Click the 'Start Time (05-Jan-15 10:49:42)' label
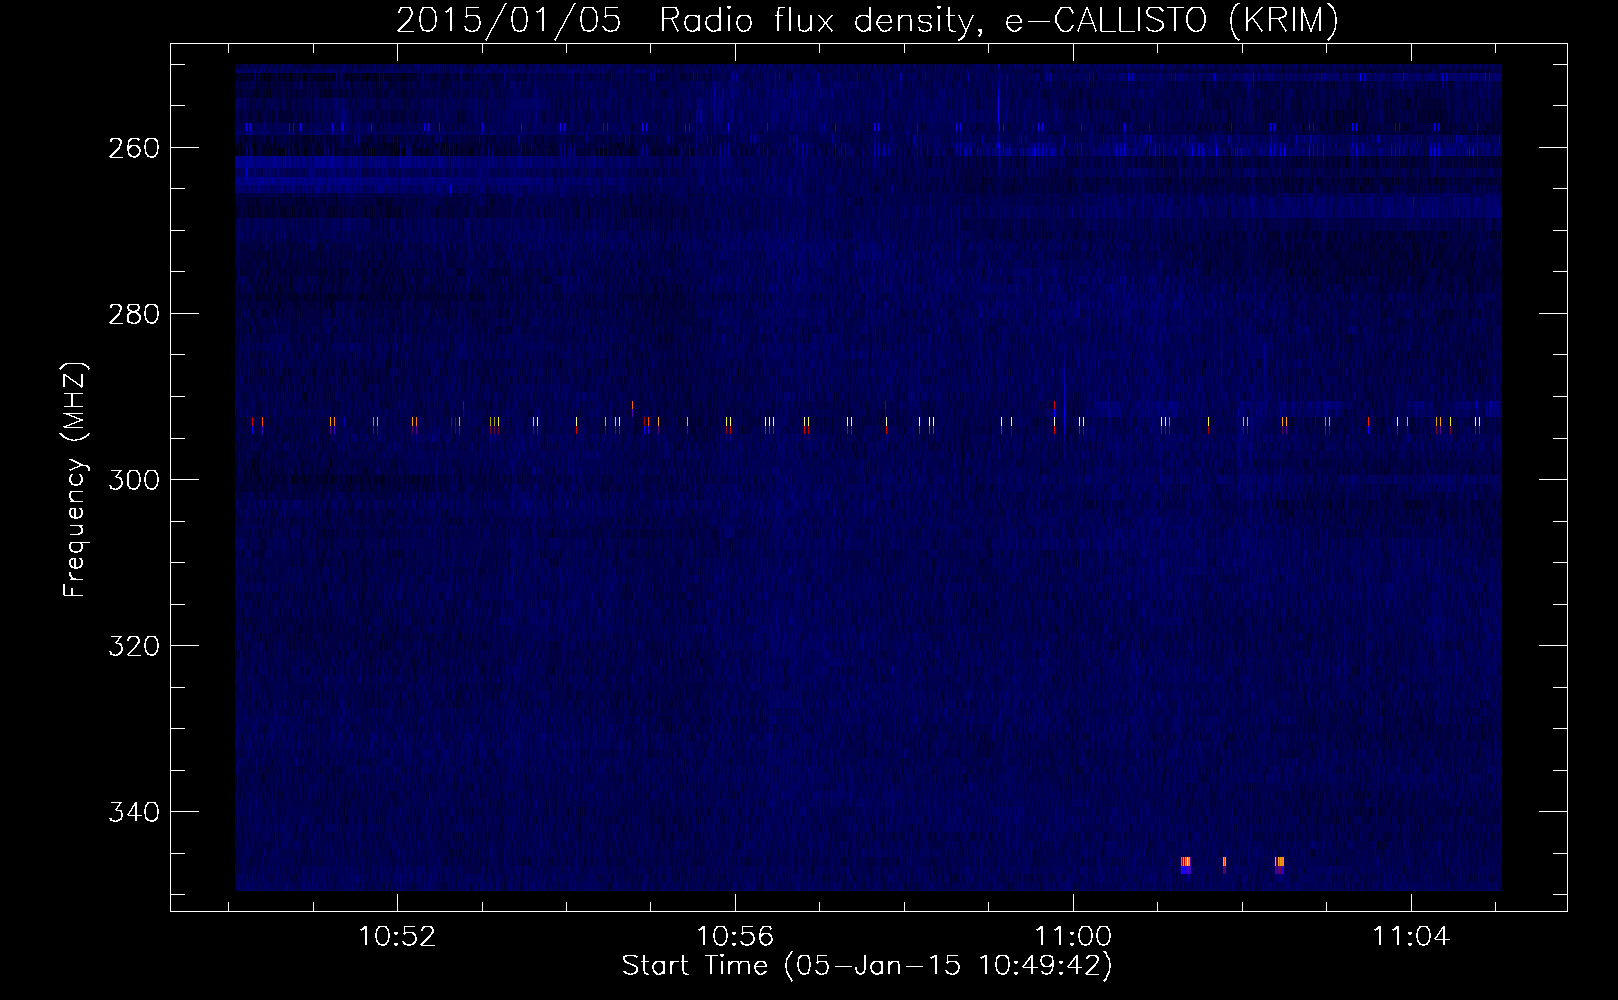Viewport: 1618px width, 1000px height. click(867, 966)
